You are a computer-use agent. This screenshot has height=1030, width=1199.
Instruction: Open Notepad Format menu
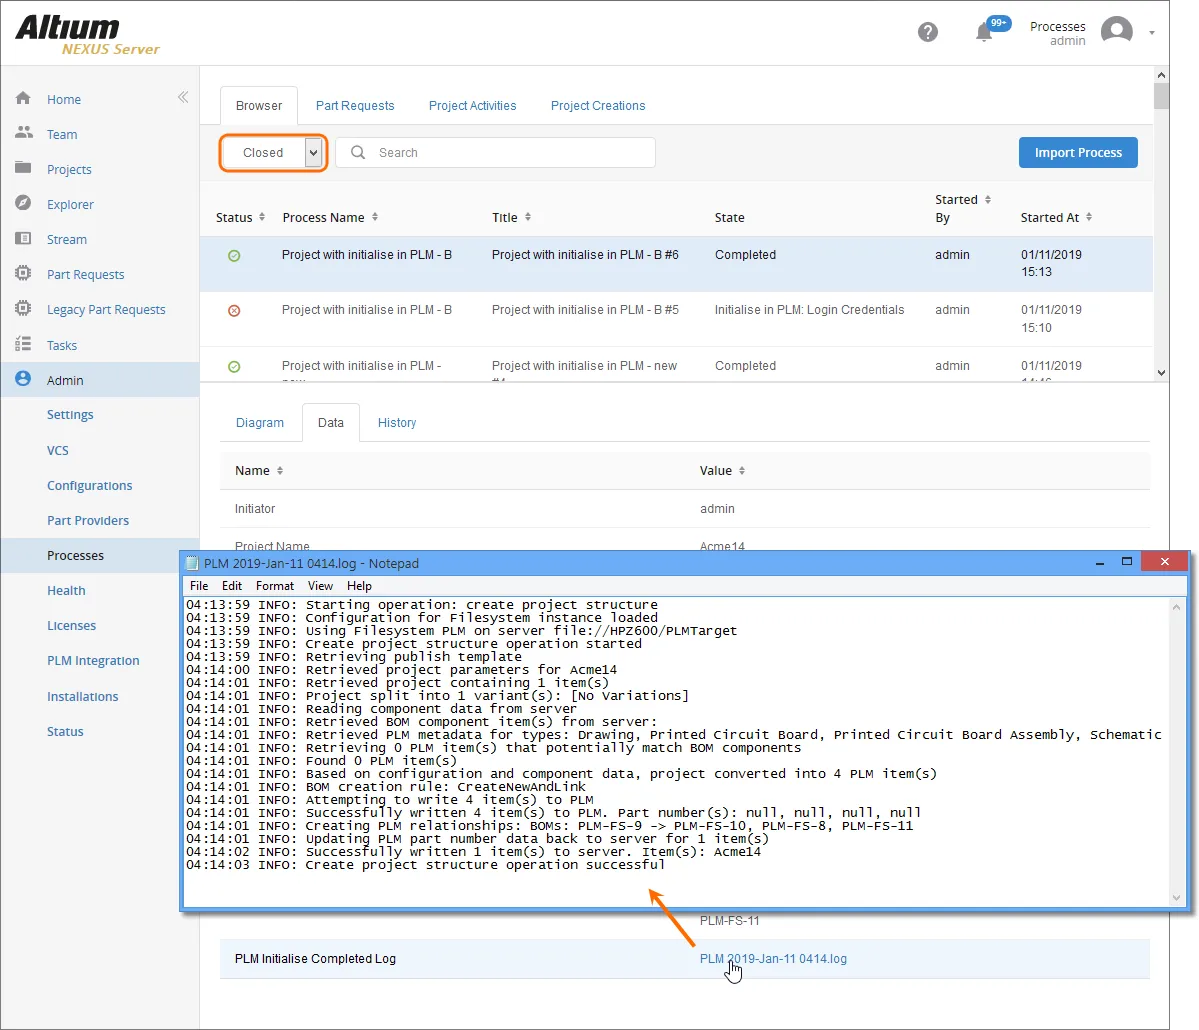[x=275, y=586]
